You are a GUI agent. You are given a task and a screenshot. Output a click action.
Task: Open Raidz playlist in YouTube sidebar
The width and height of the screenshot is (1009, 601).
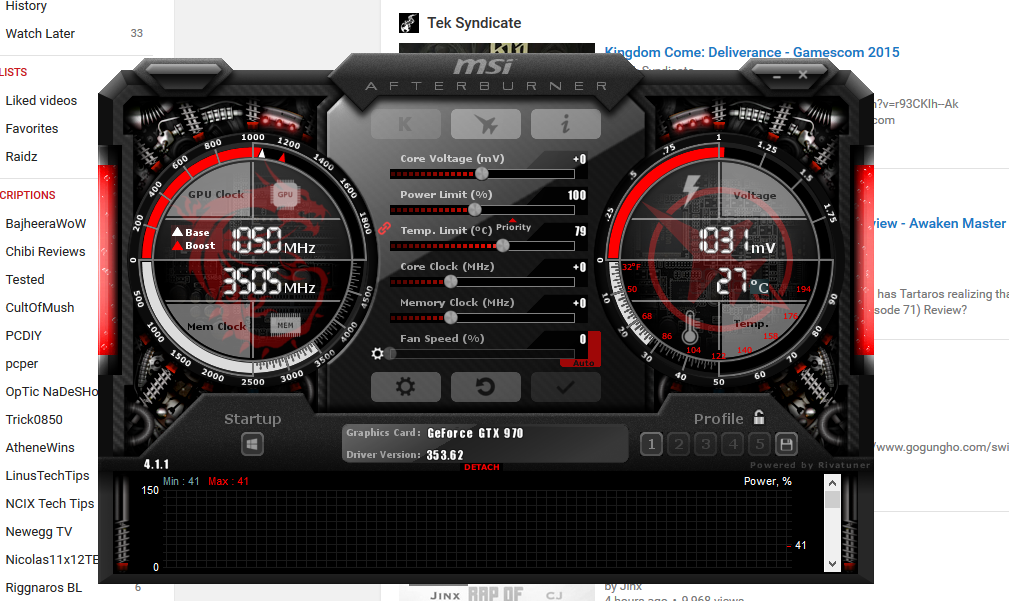21,156
